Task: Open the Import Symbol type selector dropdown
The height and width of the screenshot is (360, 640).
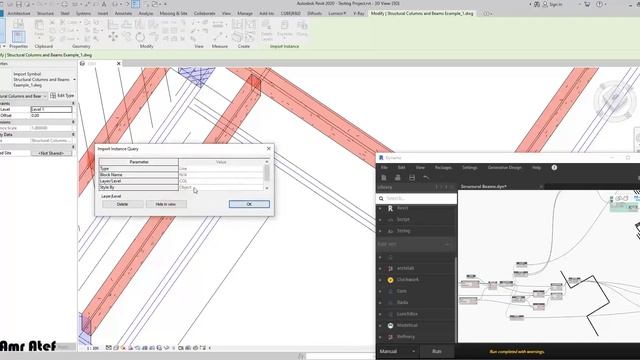Action: point(74,80)
